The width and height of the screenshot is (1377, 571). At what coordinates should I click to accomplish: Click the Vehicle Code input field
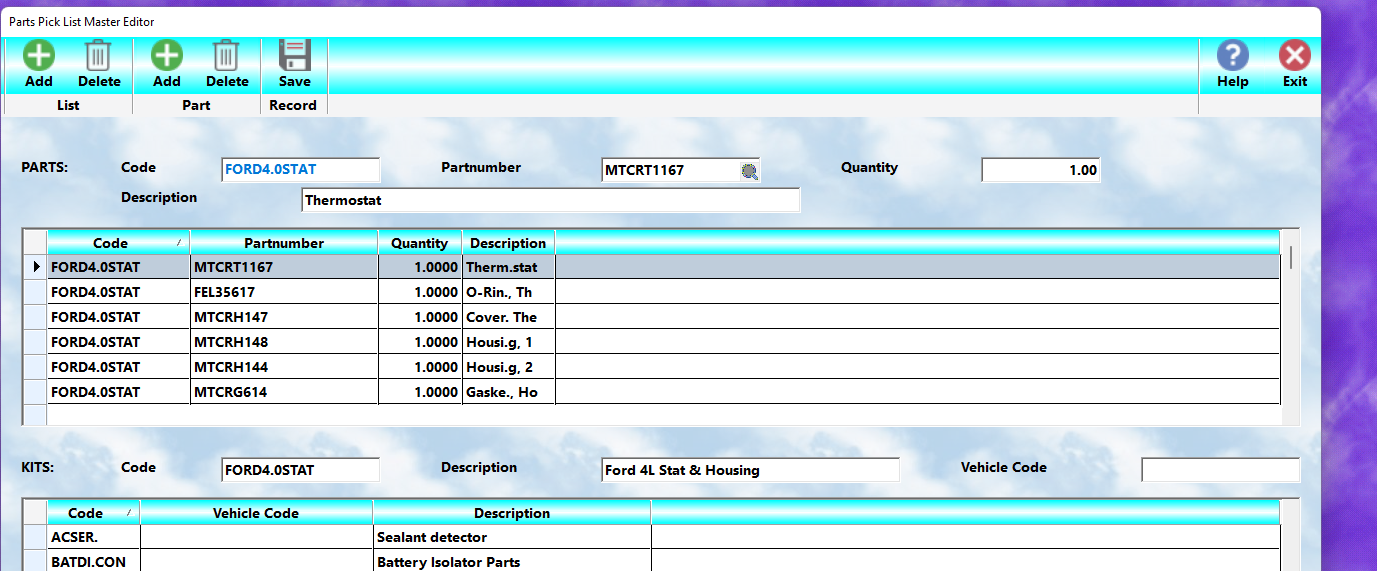tap(1221, 470)
